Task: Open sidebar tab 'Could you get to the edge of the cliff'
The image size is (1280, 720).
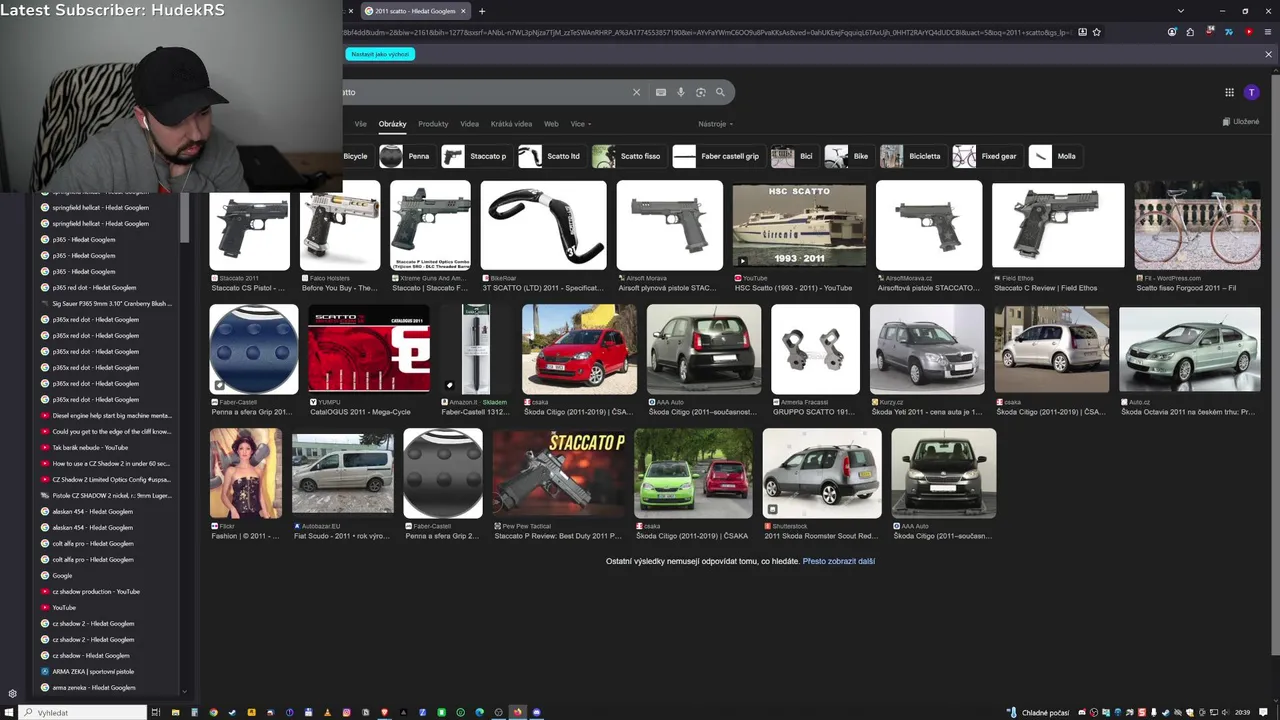Action: coord(106,431)
